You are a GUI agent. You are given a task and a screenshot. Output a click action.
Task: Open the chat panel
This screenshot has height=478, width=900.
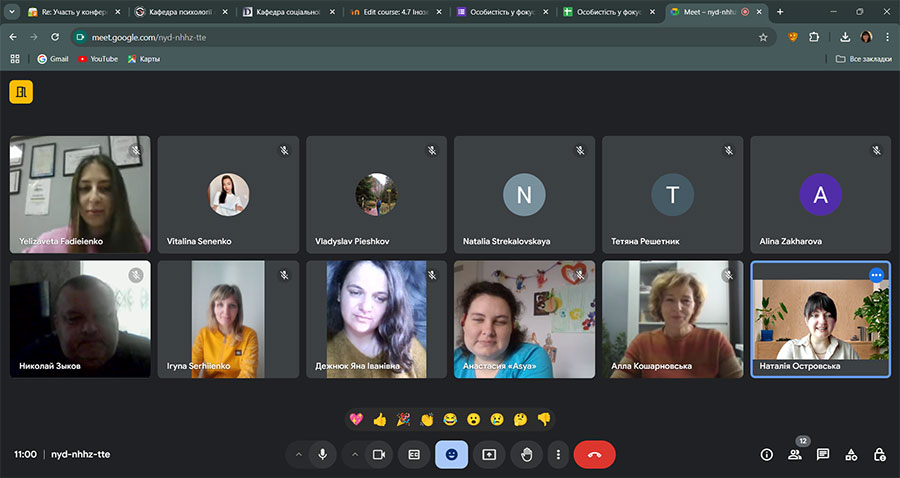click(x=823, y=454)
